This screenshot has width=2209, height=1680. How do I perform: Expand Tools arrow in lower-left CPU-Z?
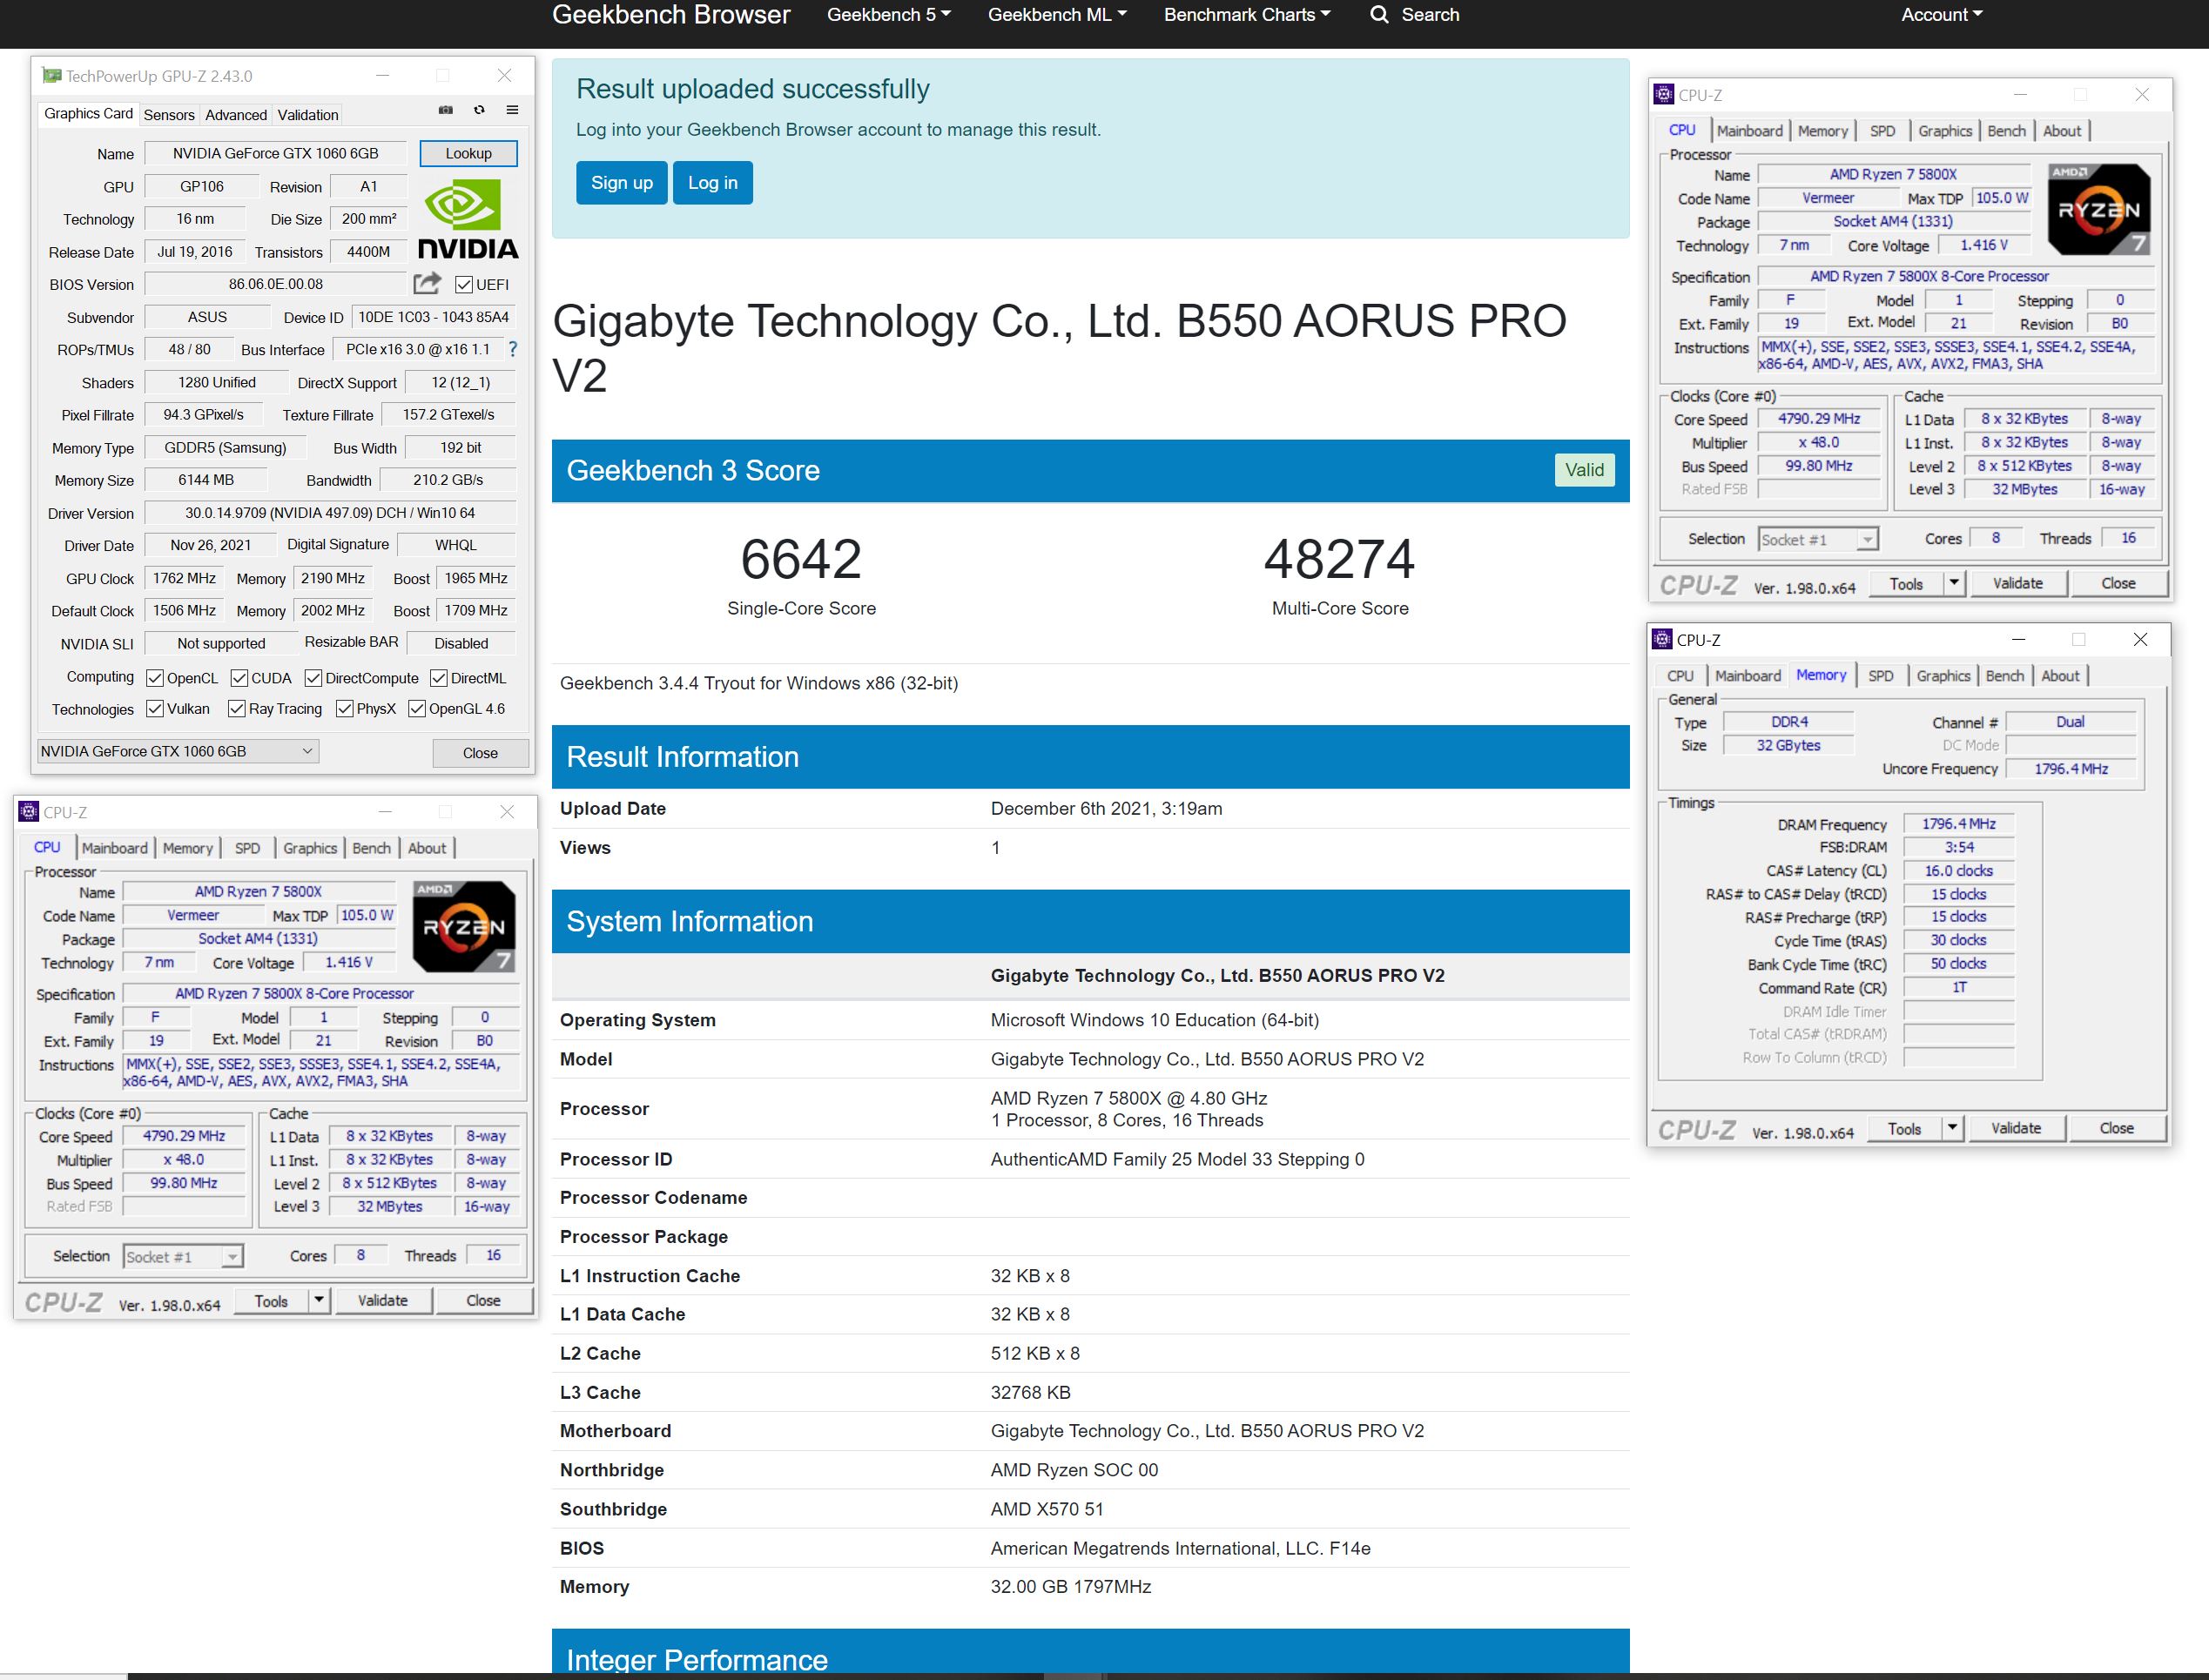[x=318, y=1300]
